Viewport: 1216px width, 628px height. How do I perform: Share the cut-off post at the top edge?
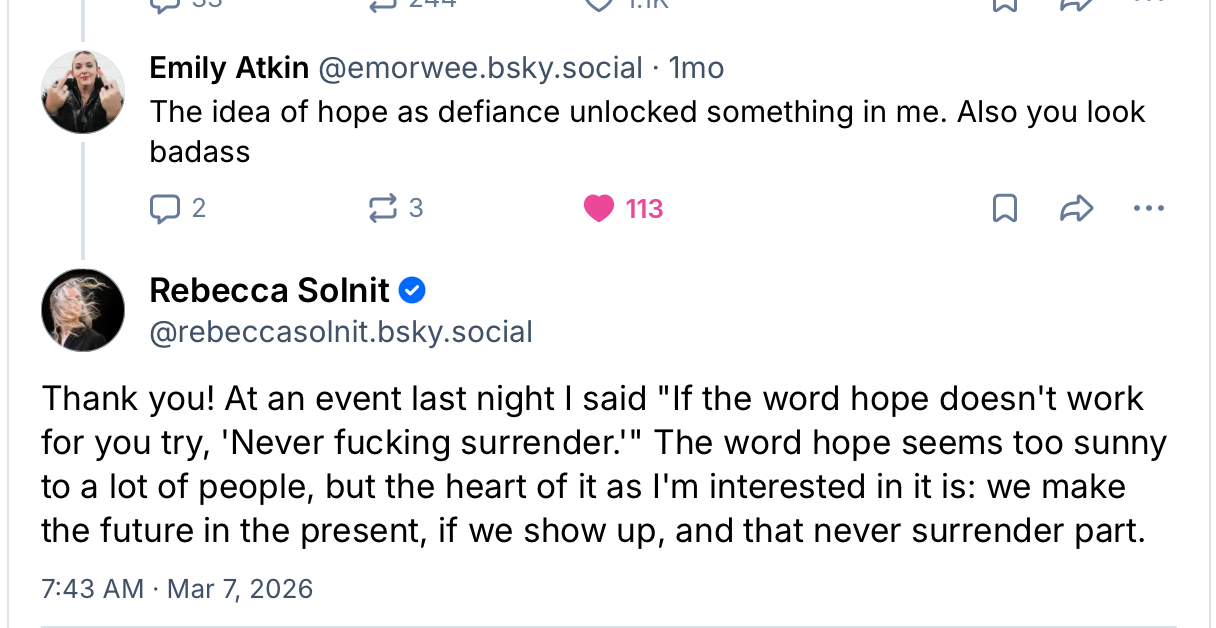point(1074,4)
